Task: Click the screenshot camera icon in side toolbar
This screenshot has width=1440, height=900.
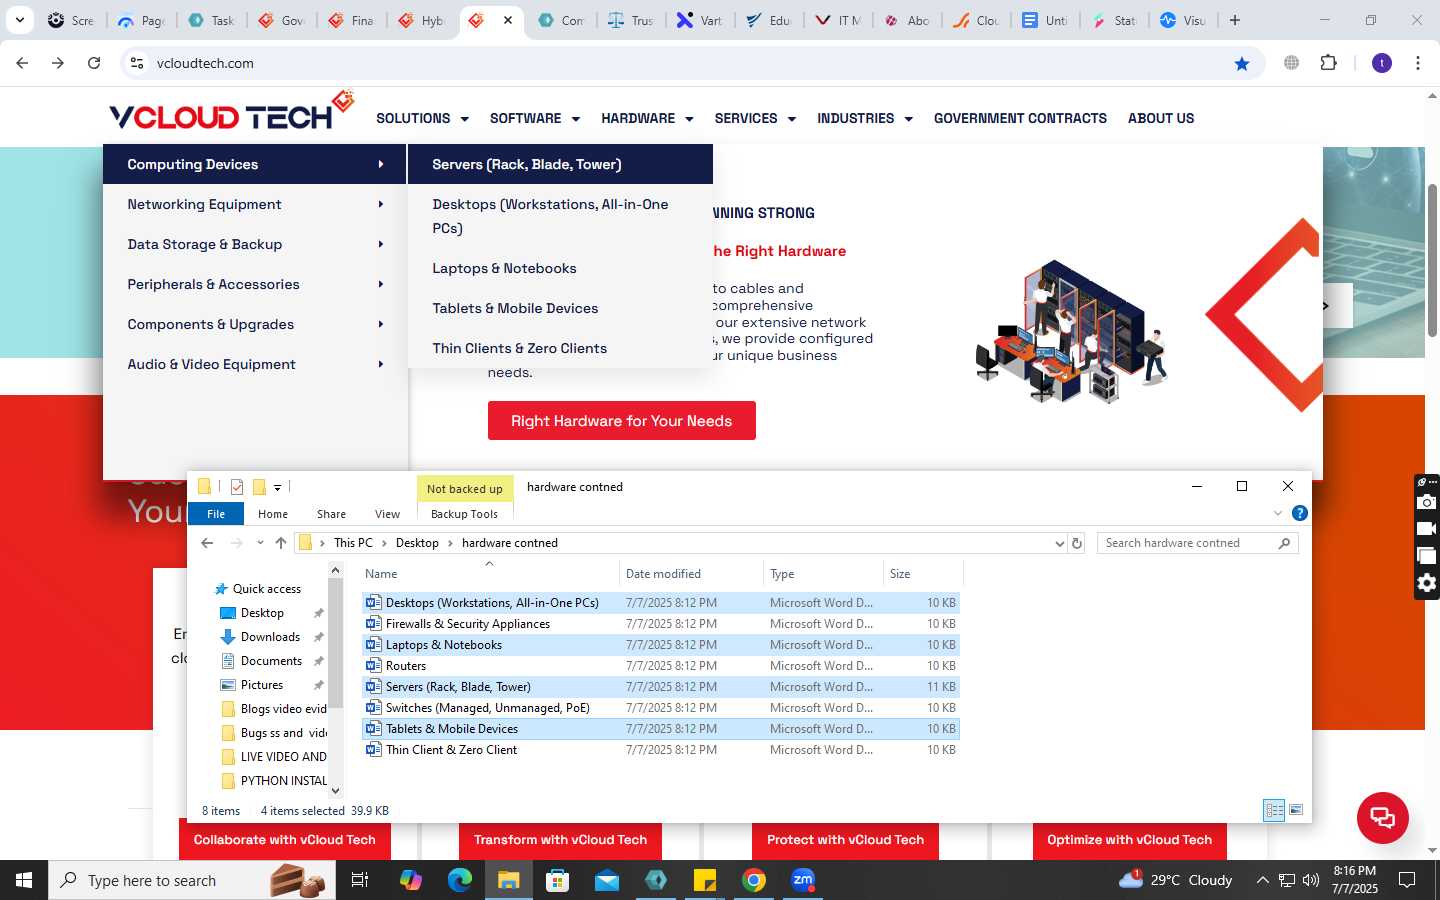Action: [1427, 502]
